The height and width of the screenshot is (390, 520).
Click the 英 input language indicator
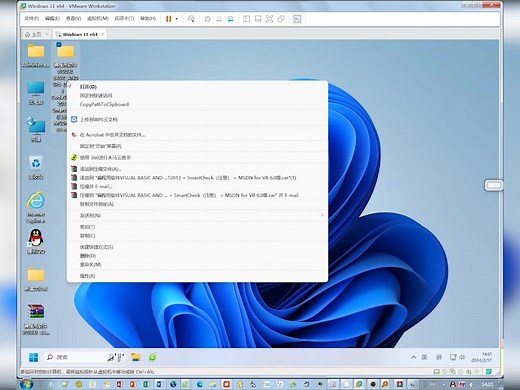(x=424, y=357)
